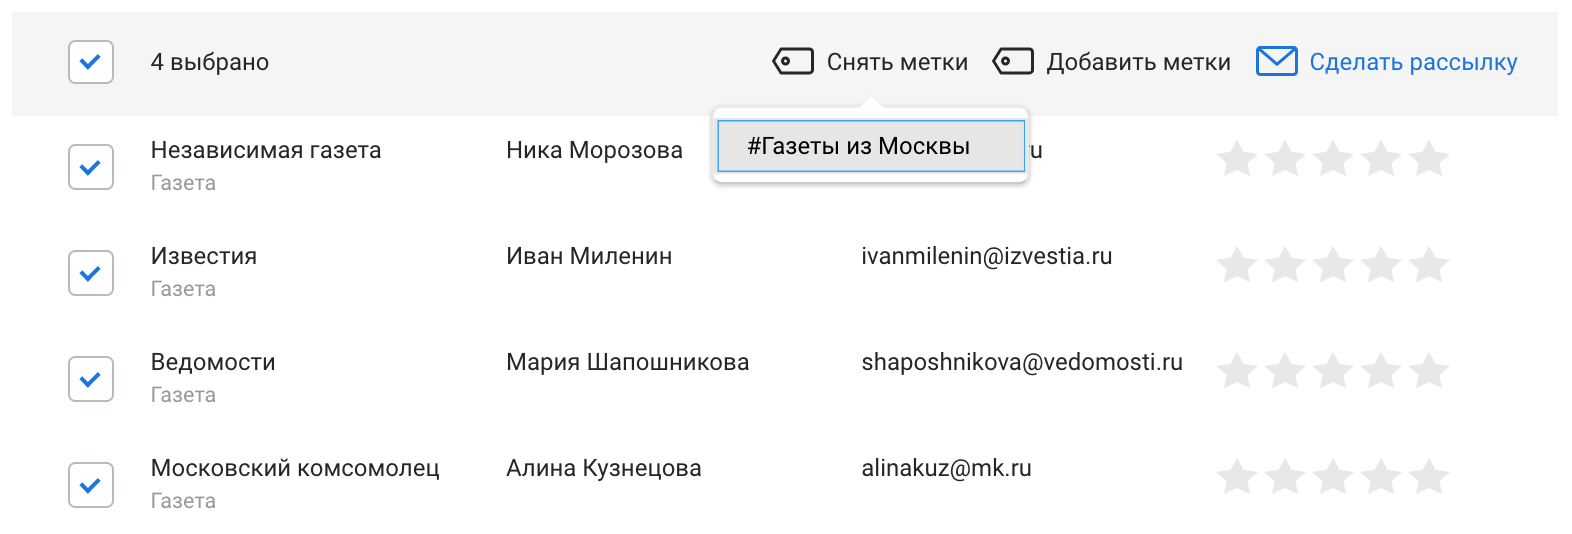Uncheck the Ведомости row checkbox
Screen dimensions: 1572x534
(90, 379)
